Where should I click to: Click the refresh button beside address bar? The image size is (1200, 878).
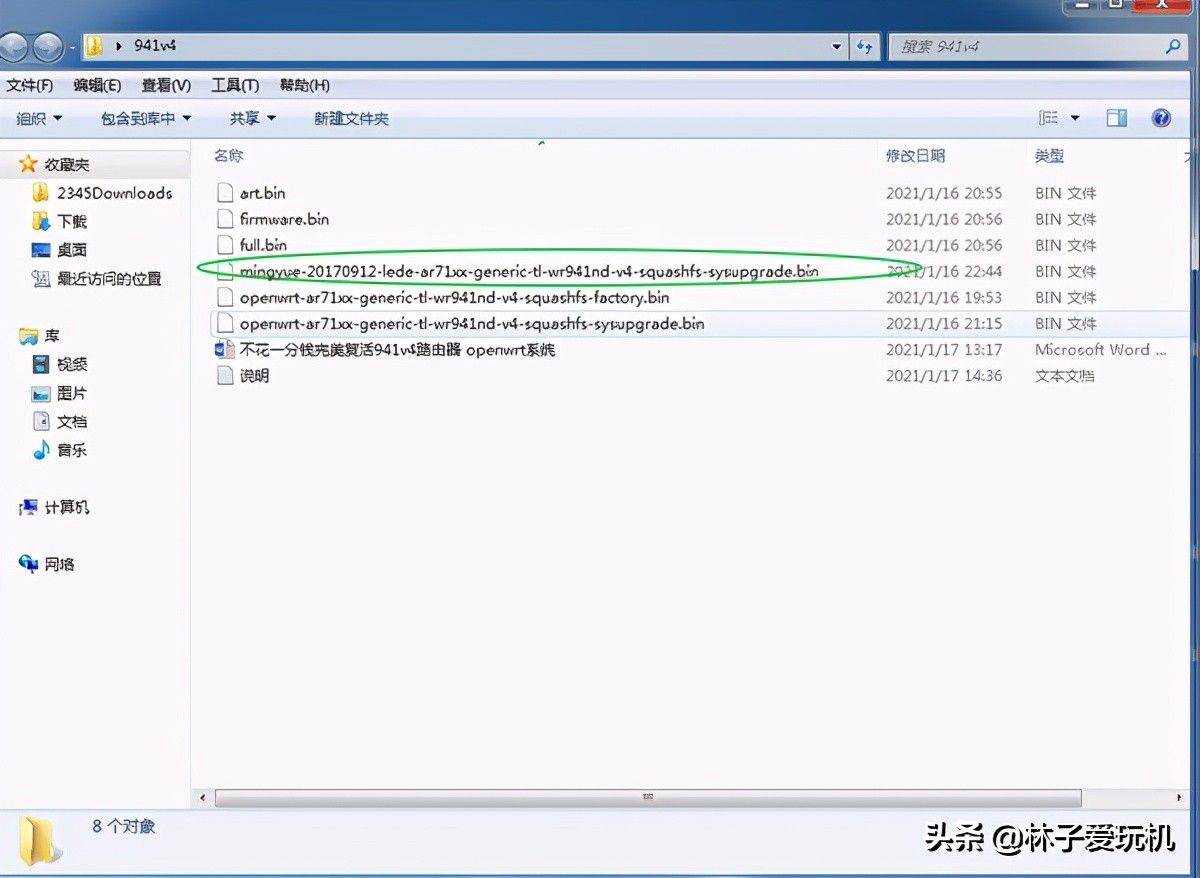(x=865, y=46)
